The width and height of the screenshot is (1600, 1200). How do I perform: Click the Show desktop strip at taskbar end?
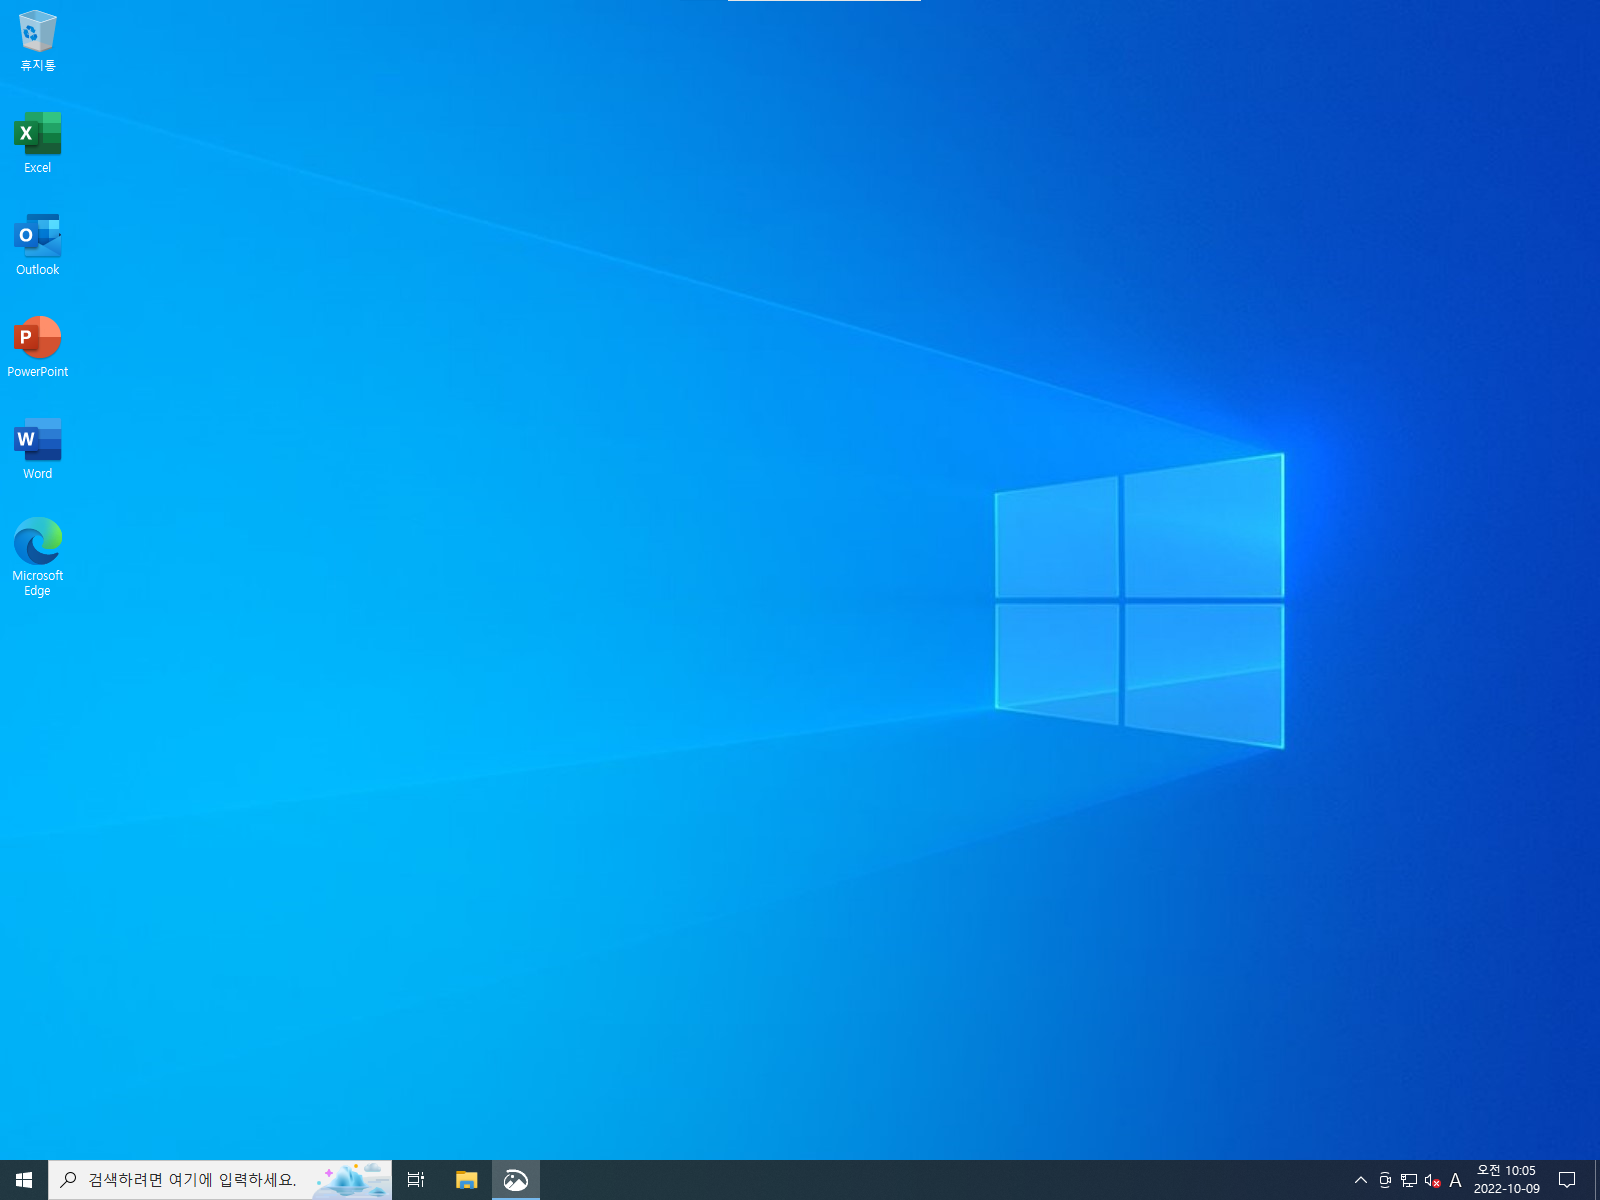[1596, 1180]
